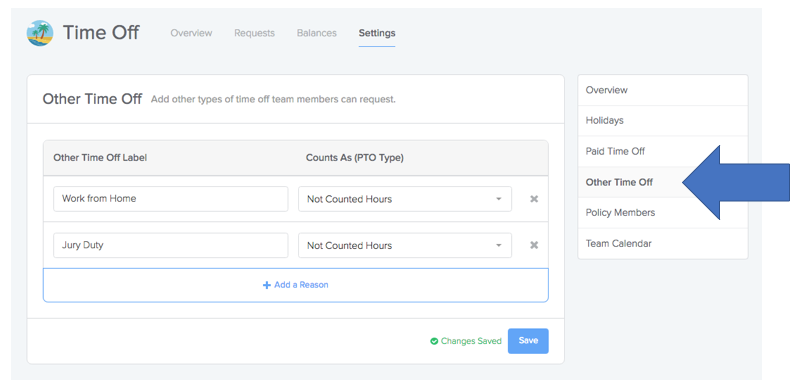This screenshot has height=392, width=801.
Task: Open Policy Members section
Action: [x=663, y=213]
